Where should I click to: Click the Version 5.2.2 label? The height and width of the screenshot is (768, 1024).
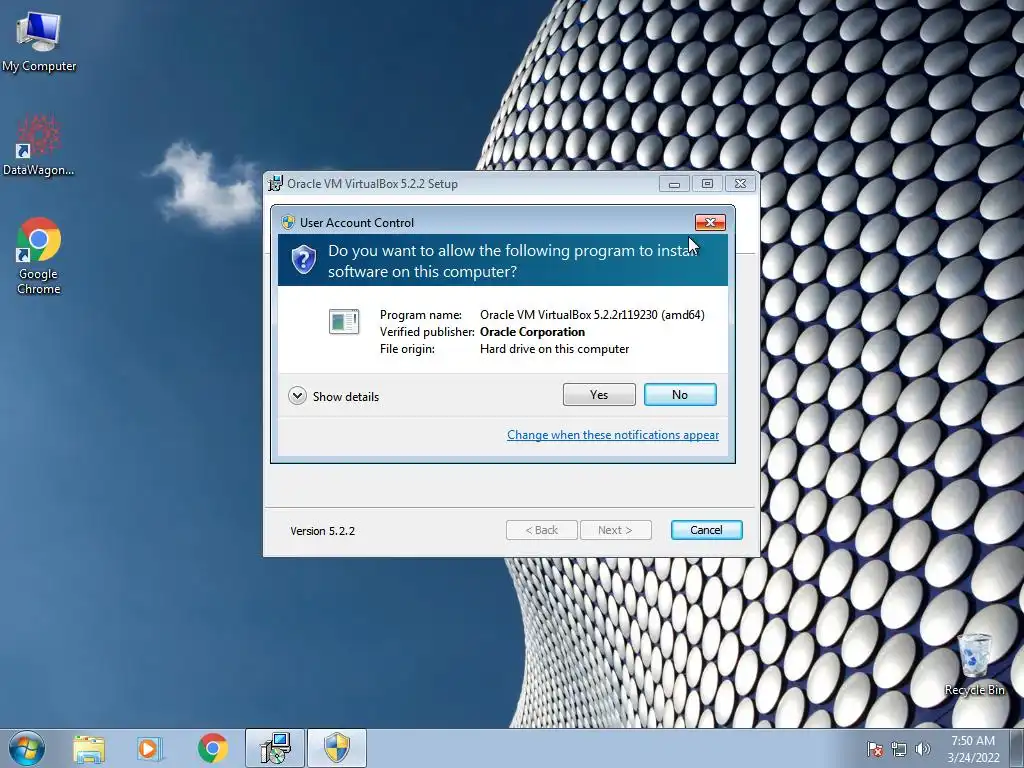[x=323, y=531]
